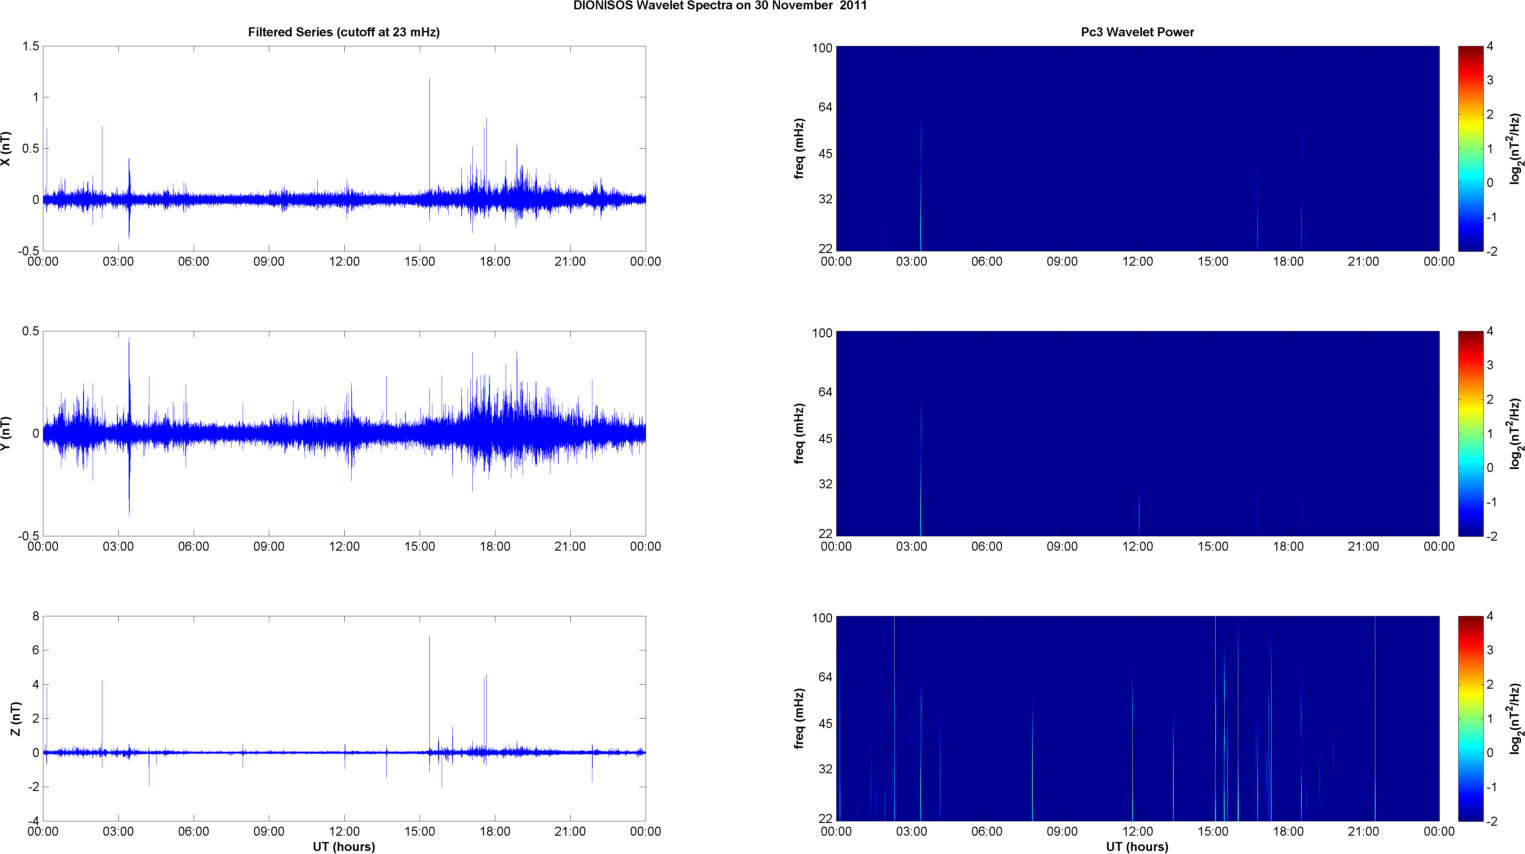The height and width of the screenshot is (854, 1525).
Task: Click the top Pc3 wavelet power spectrogram
Action: coord(1137,149)
